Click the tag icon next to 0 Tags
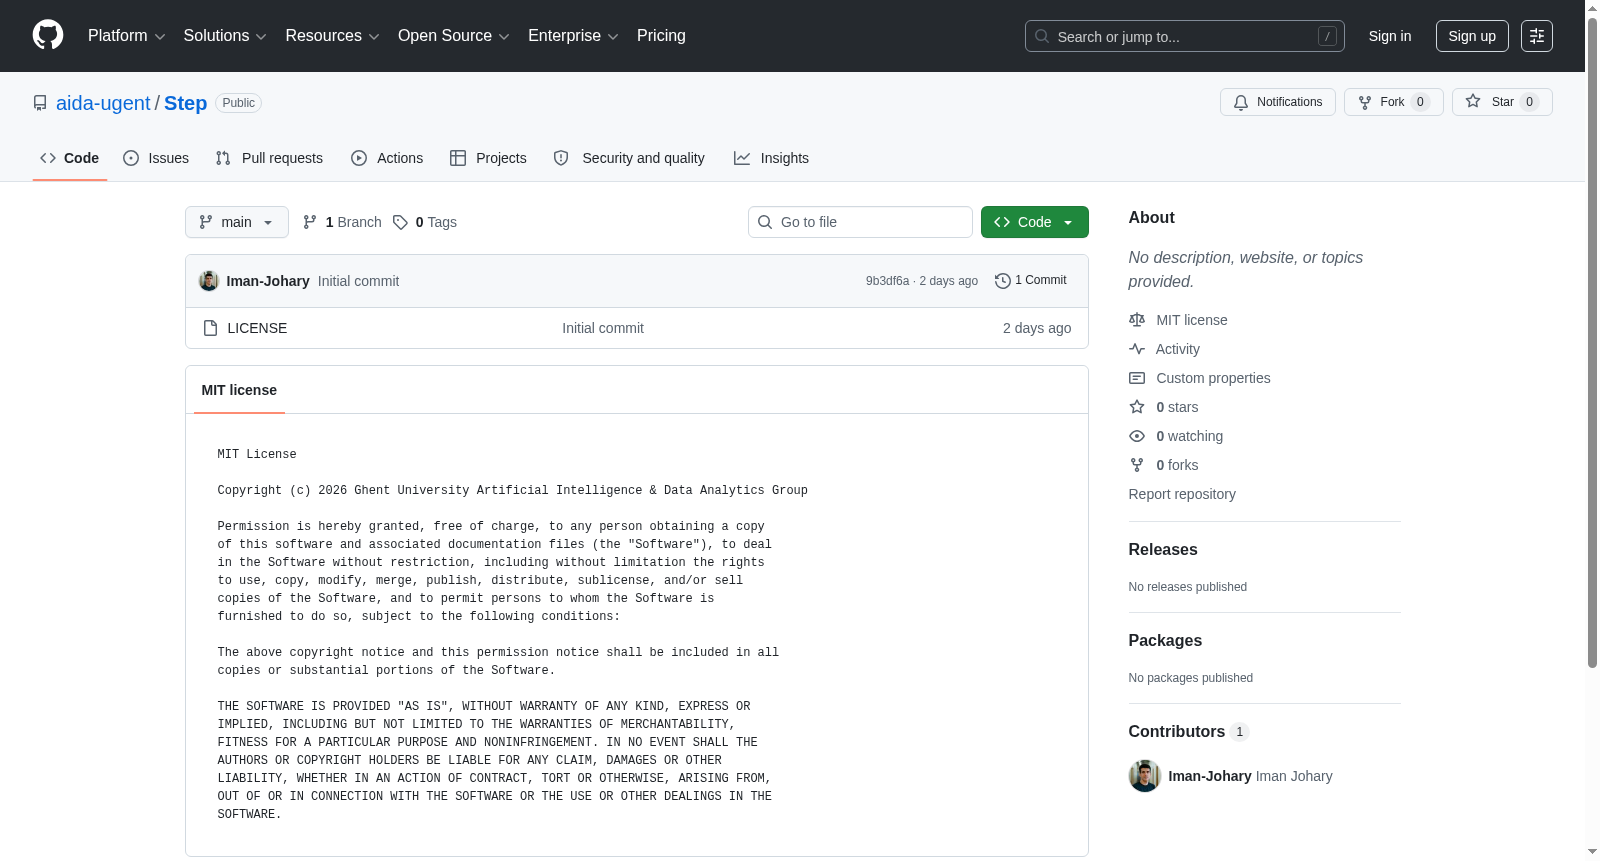The height and width of the screenshot is (861, 1600). click(400, 222)
